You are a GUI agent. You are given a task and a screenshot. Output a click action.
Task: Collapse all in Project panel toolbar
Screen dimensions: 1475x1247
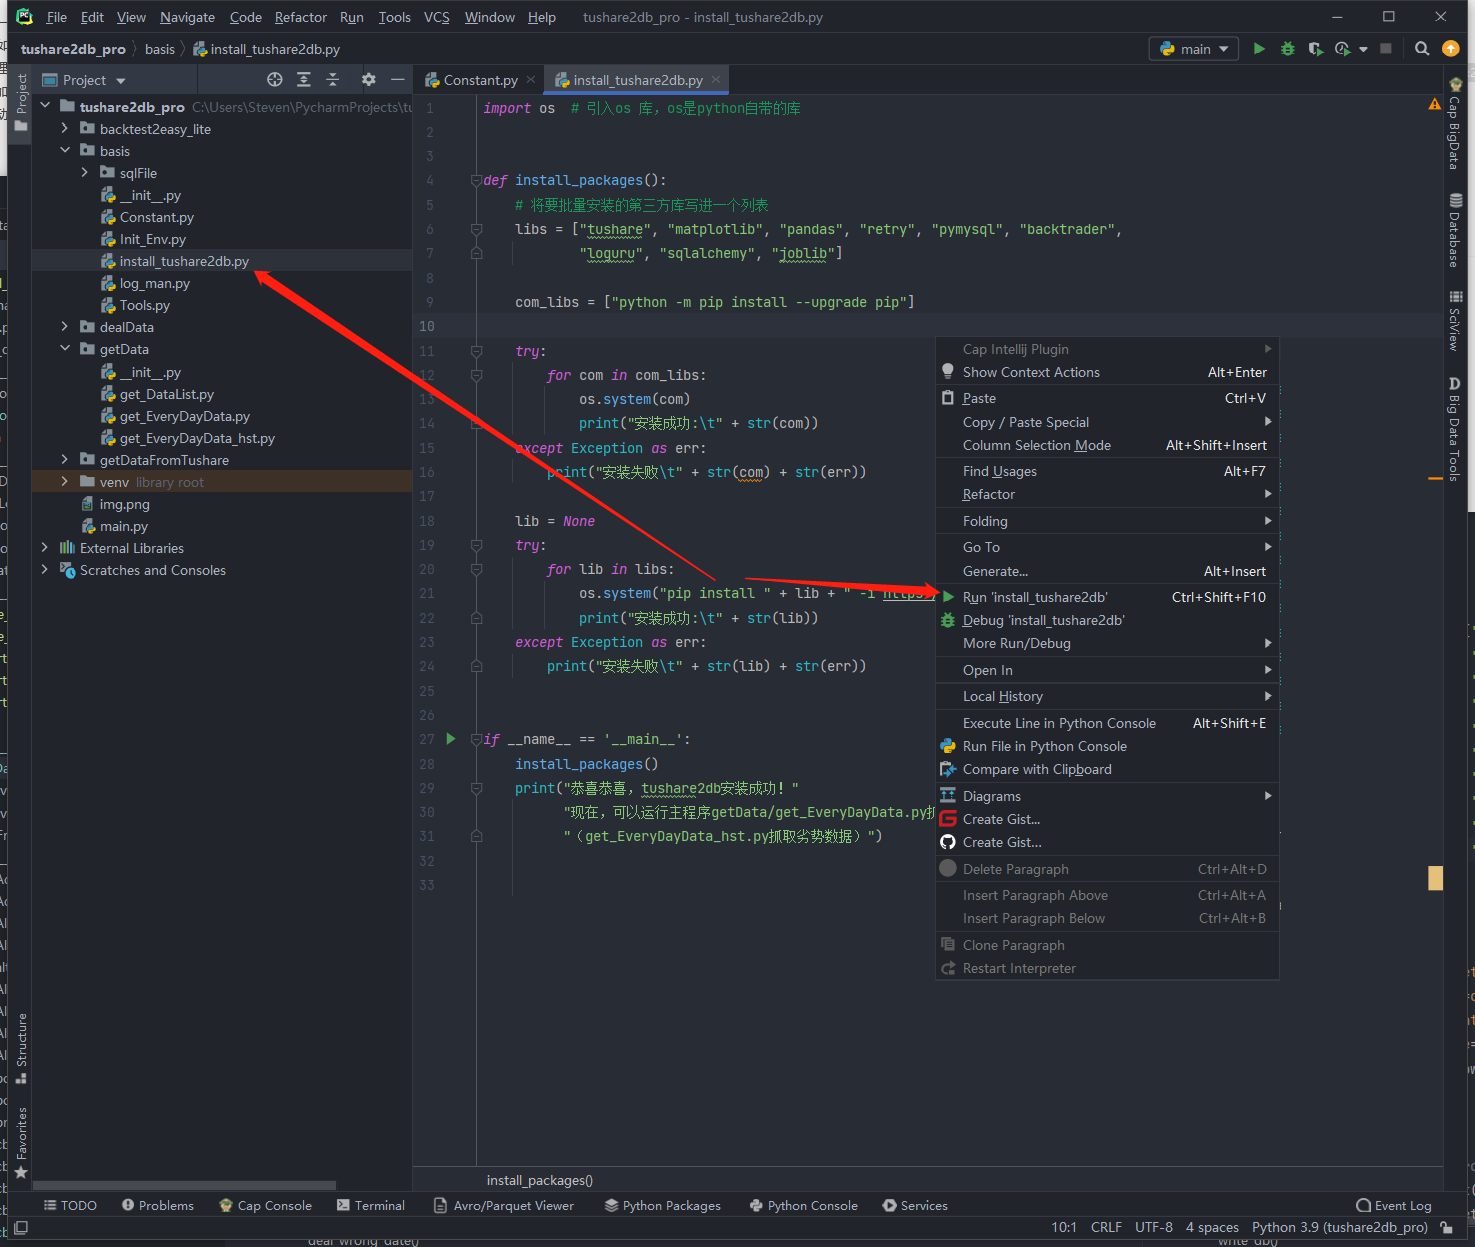pyautogui.click(x=333, y=80)
